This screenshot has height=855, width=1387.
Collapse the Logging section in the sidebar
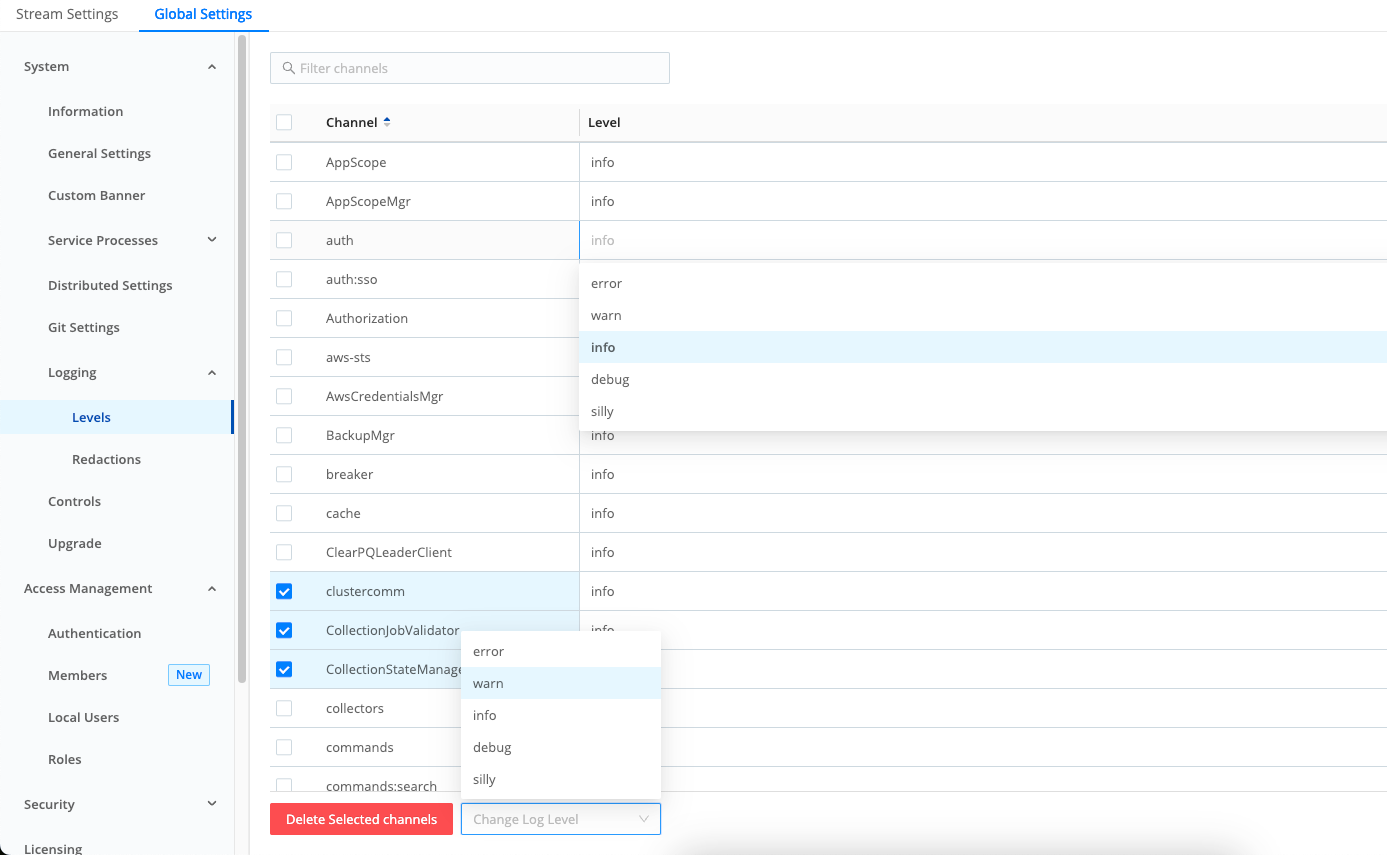[211, 372]
